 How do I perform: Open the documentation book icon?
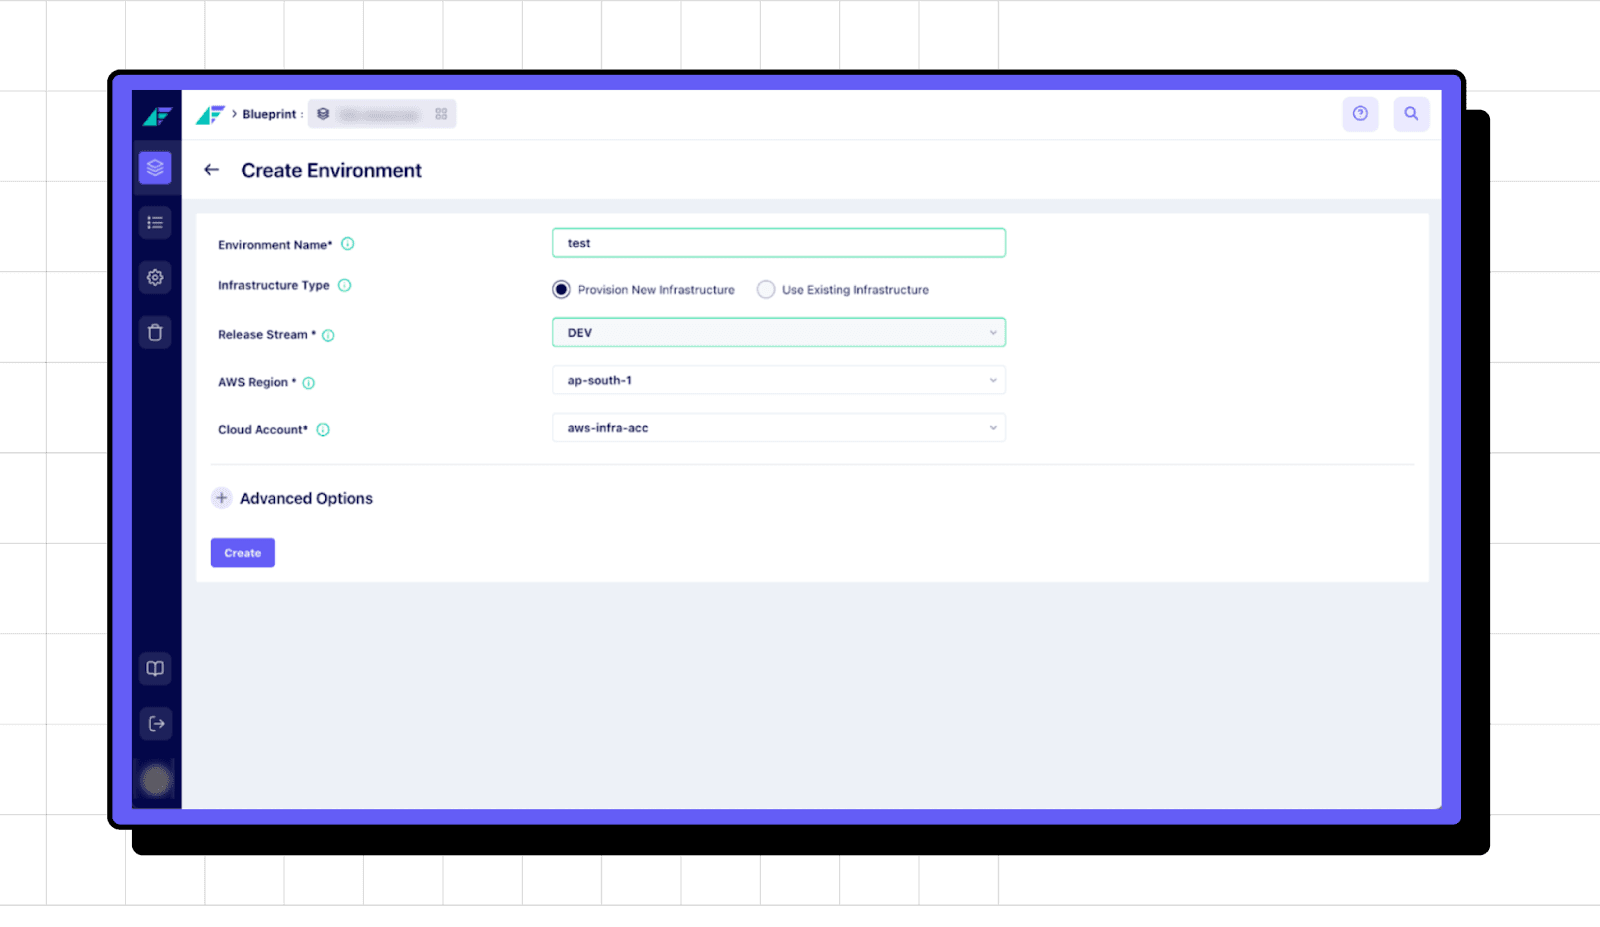tap(155, 669)
